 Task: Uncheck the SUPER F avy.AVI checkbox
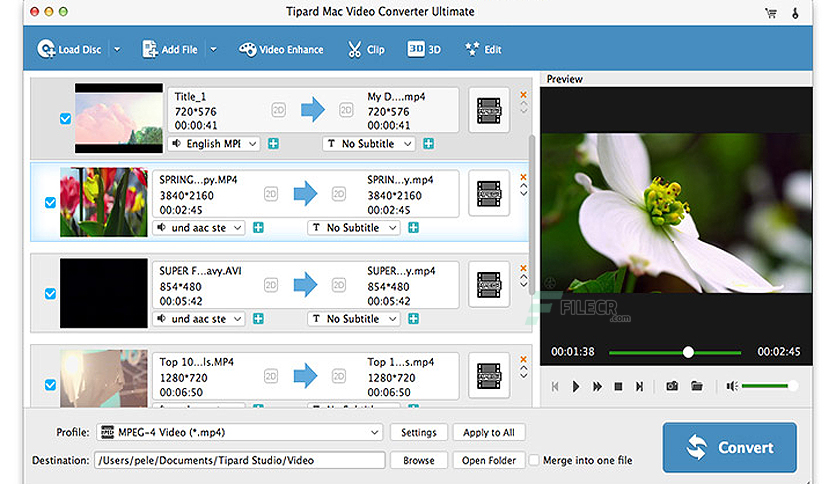[x=50, y=294]
